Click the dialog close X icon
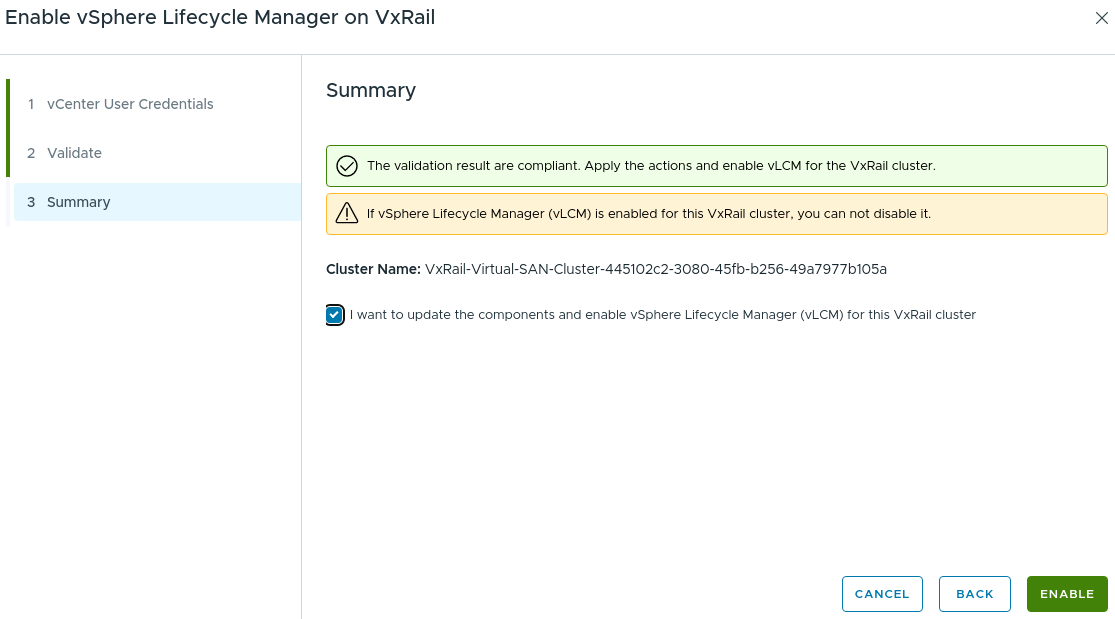 point(1102,18)
